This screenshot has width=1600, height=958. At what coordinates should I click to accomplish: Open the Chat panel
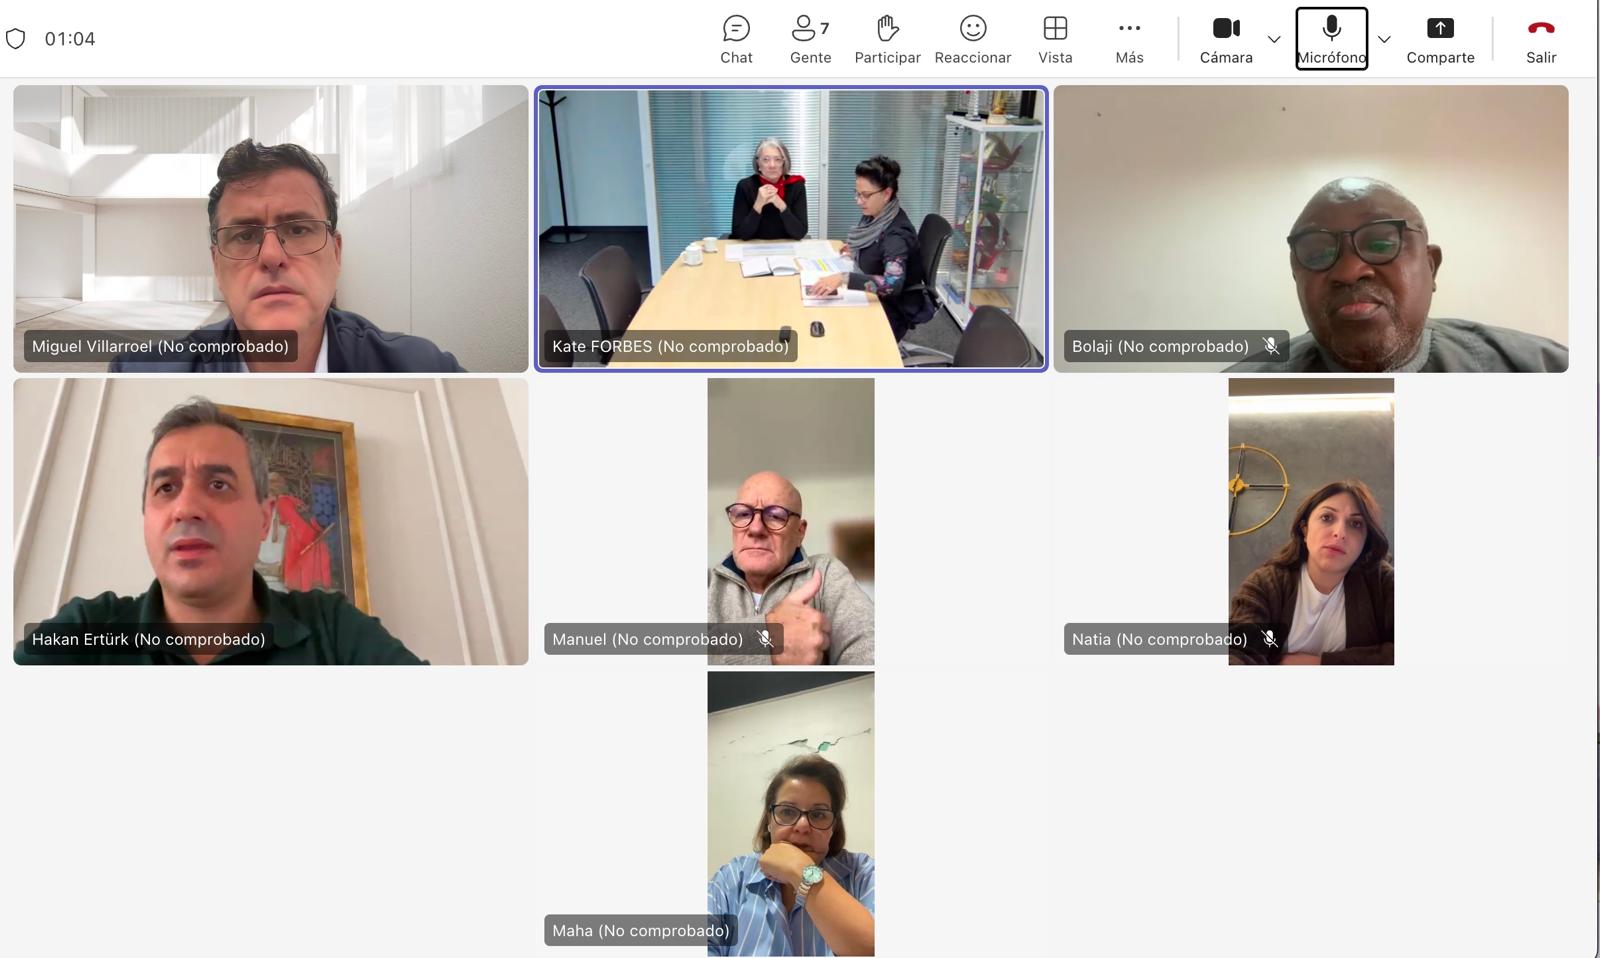pyautogui.click(x=736, y=39)
